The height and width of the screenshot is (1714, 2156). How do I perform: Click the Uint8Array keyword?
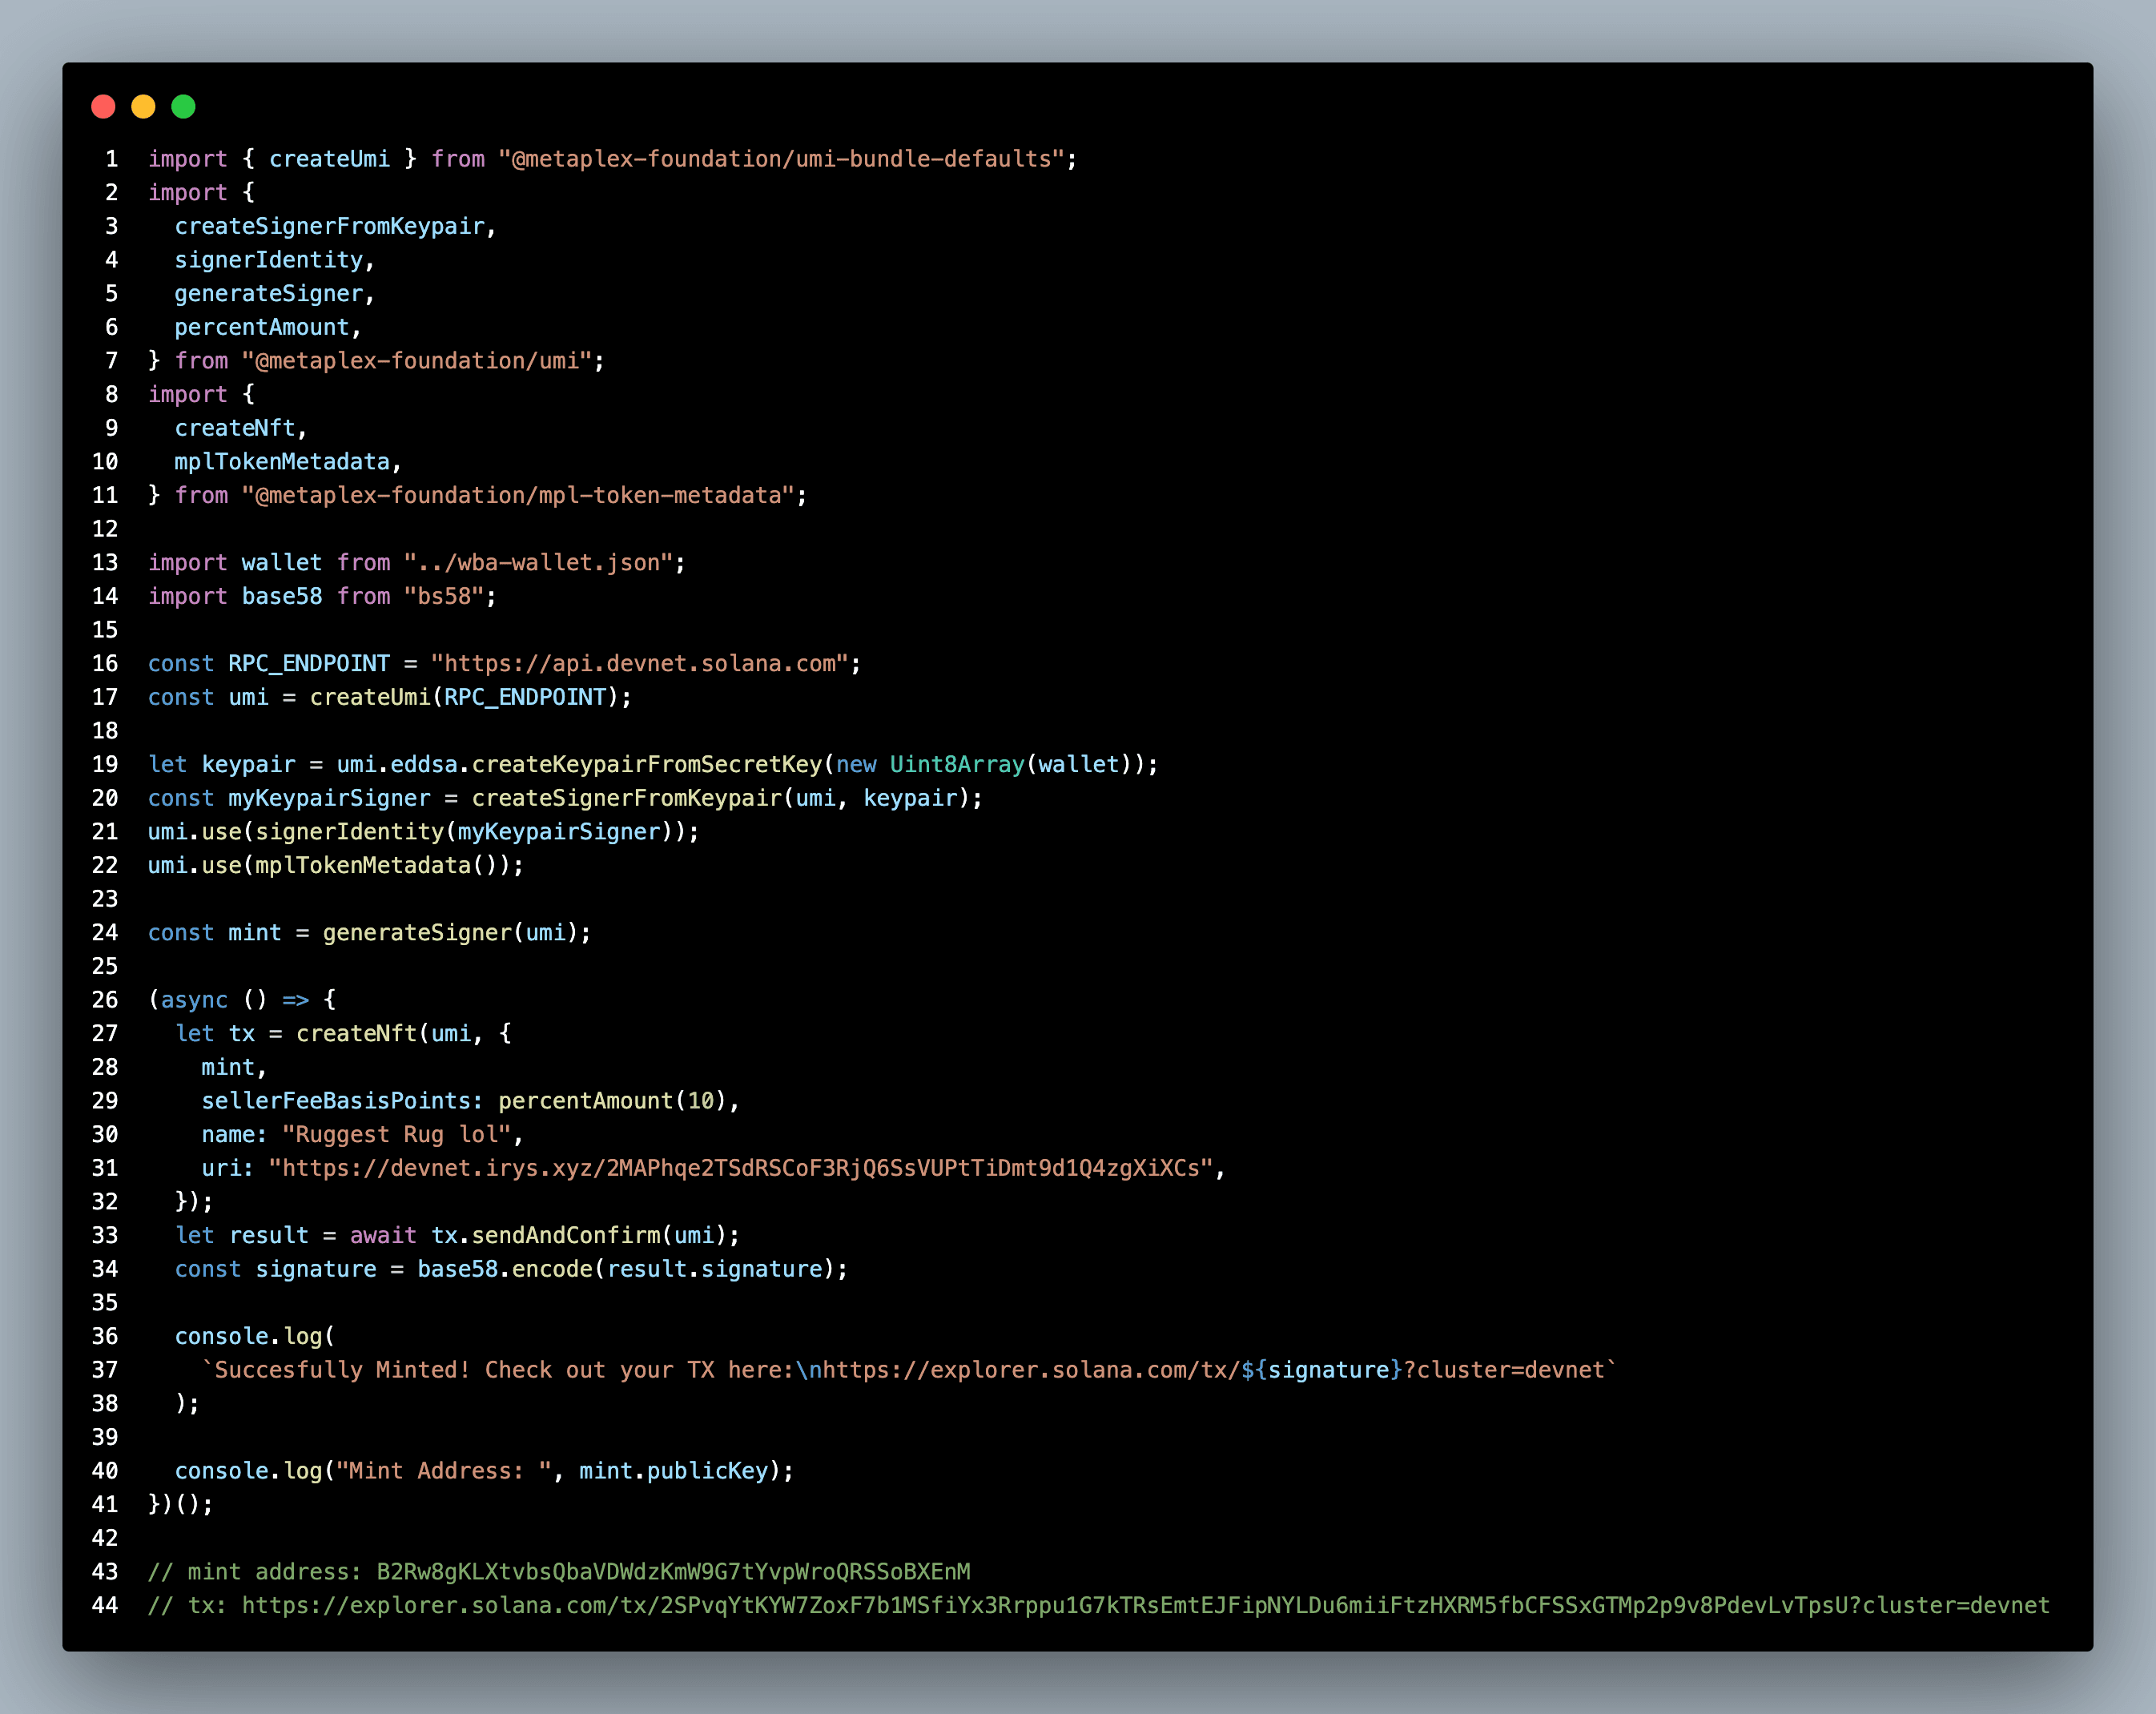point(956,764)
